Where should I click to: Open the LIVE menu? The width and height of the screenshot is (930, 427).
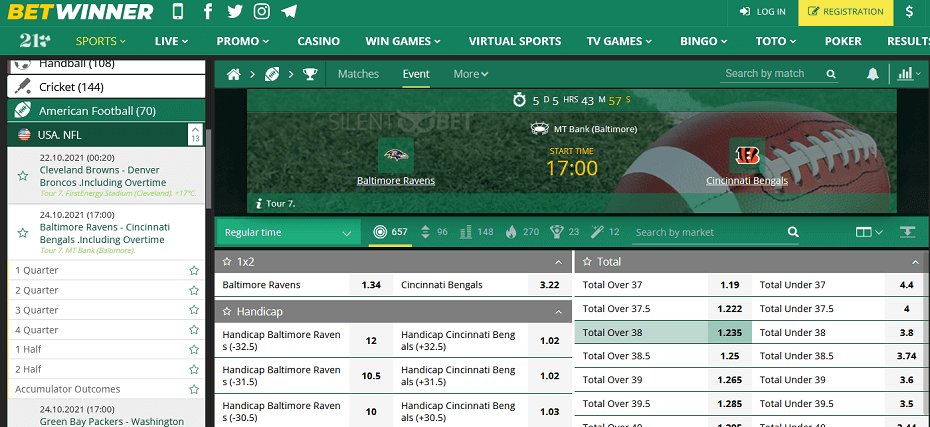[x=171, y=41]
